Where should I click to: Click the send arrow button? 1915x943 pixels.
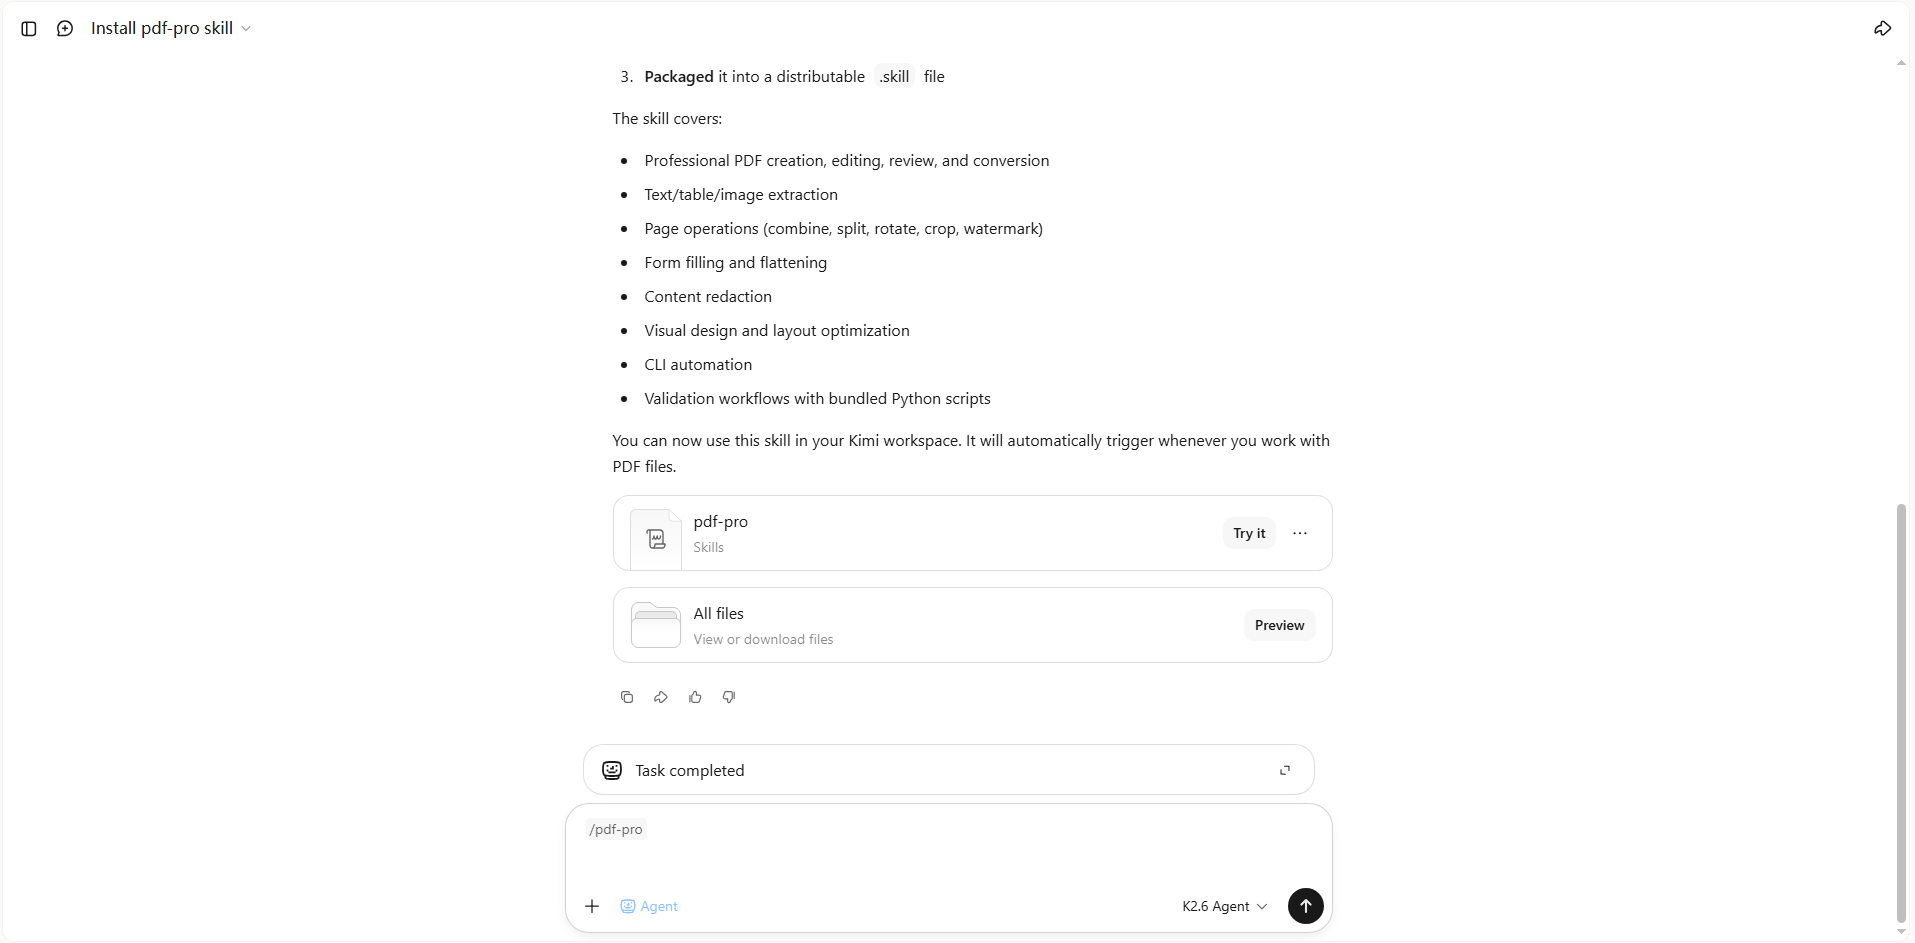click(1305, 905)
